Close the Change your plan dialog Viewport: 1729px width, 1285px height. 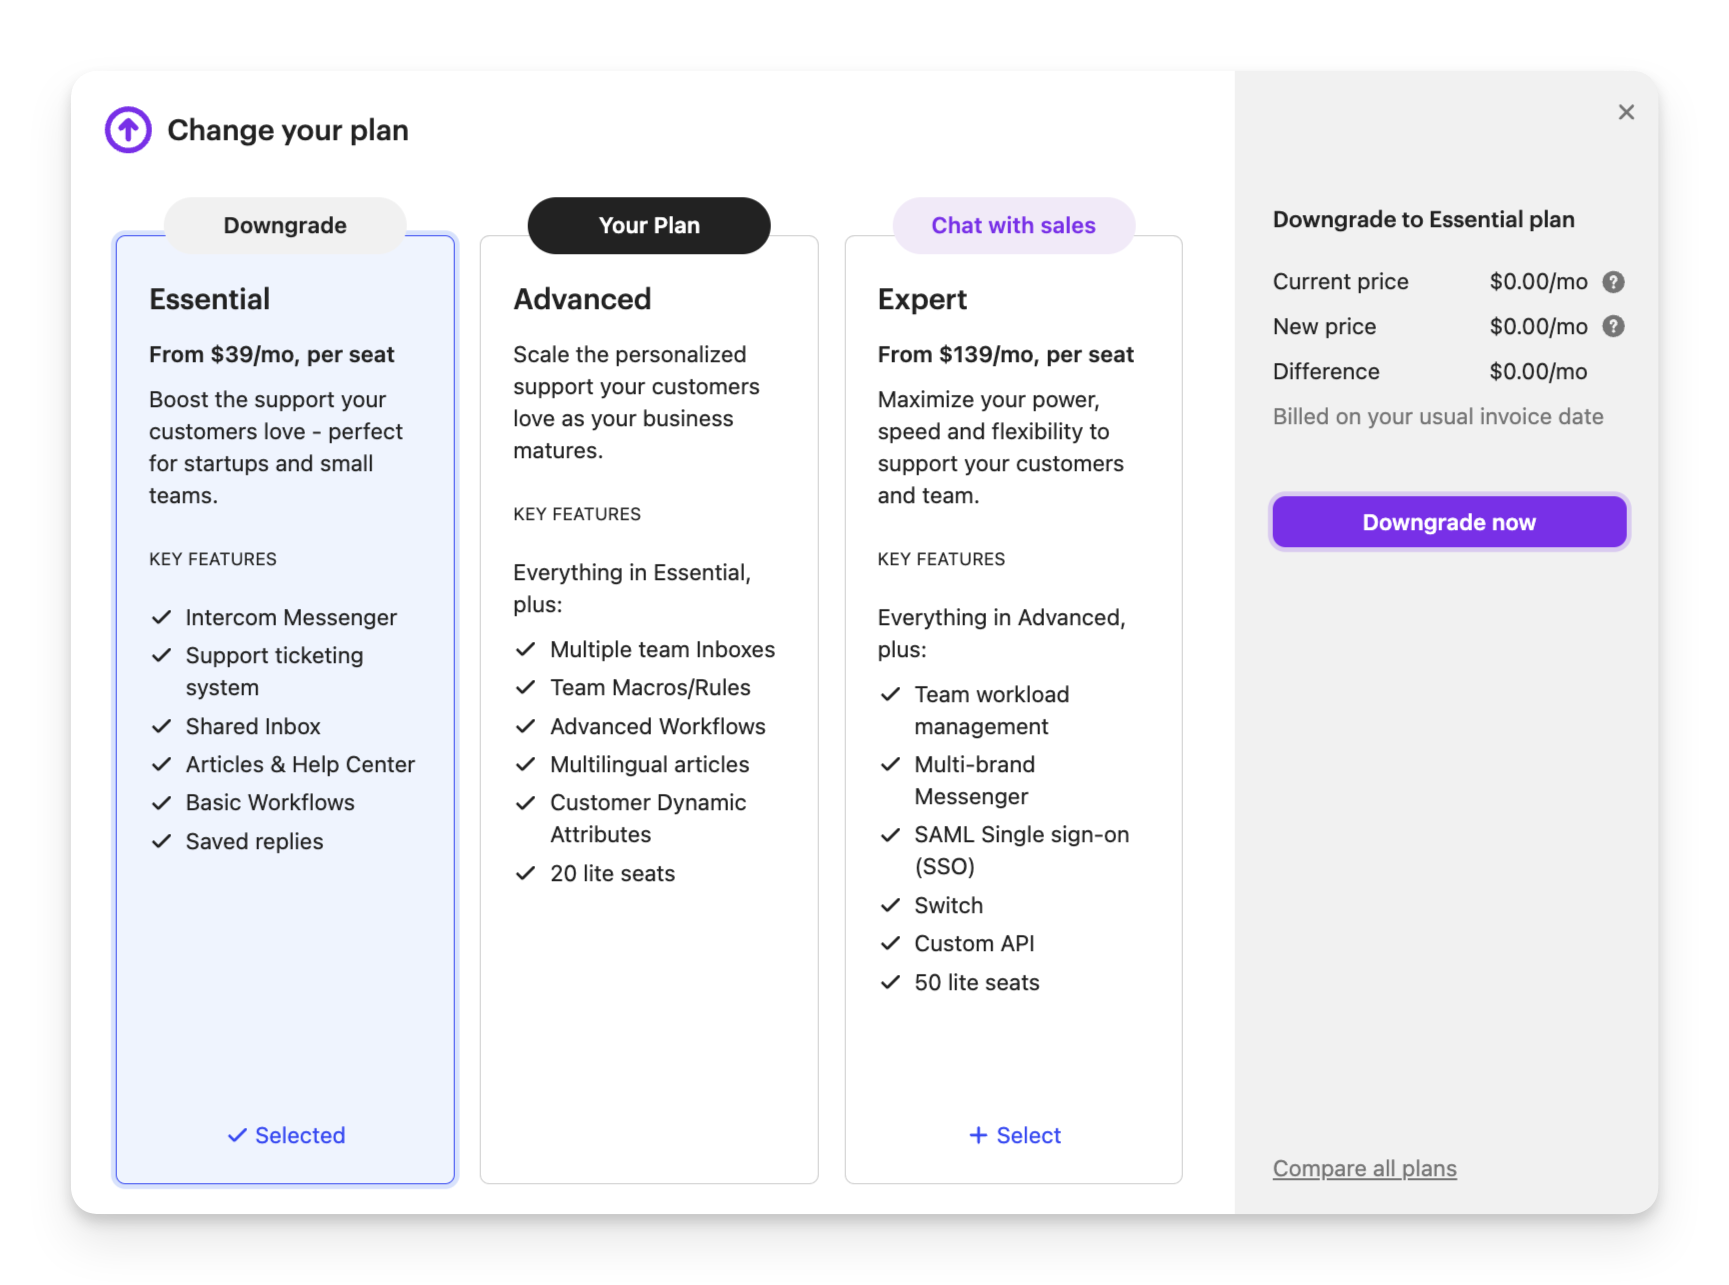[x=1626, y=112]
